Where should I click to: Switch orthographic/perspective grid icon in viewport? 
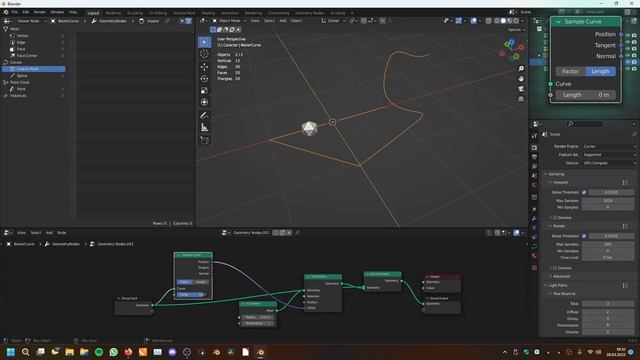coord(521,99)
